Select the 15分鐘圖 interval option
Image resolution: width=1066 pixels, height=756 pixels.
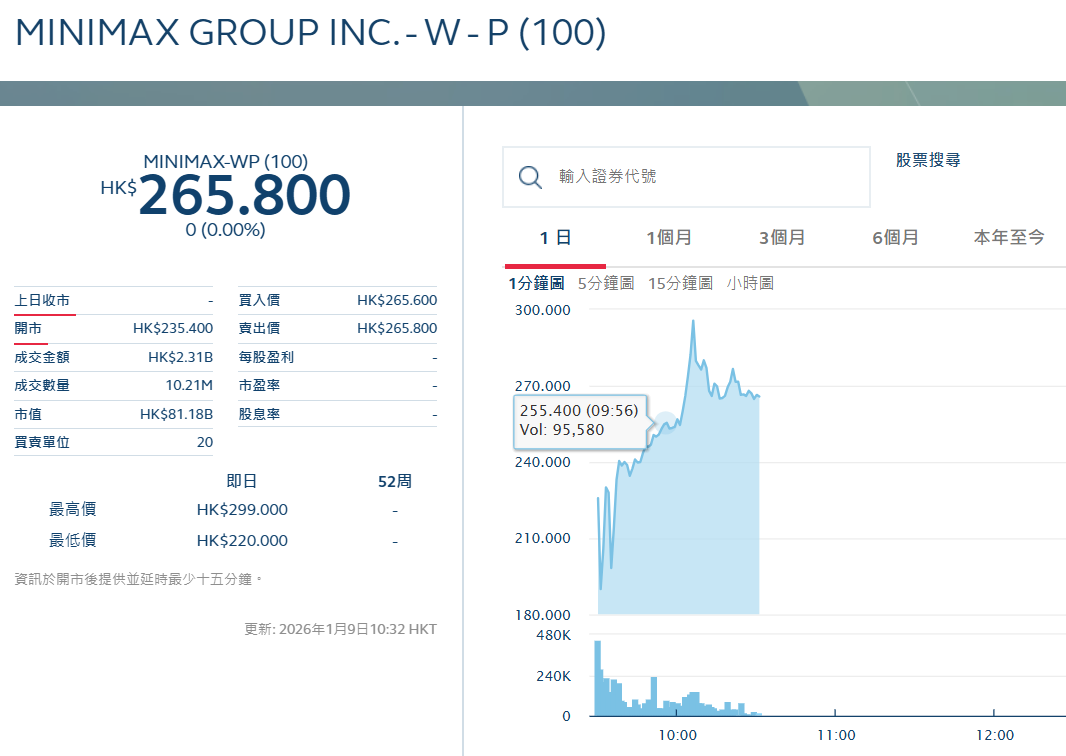click(680, 284)
